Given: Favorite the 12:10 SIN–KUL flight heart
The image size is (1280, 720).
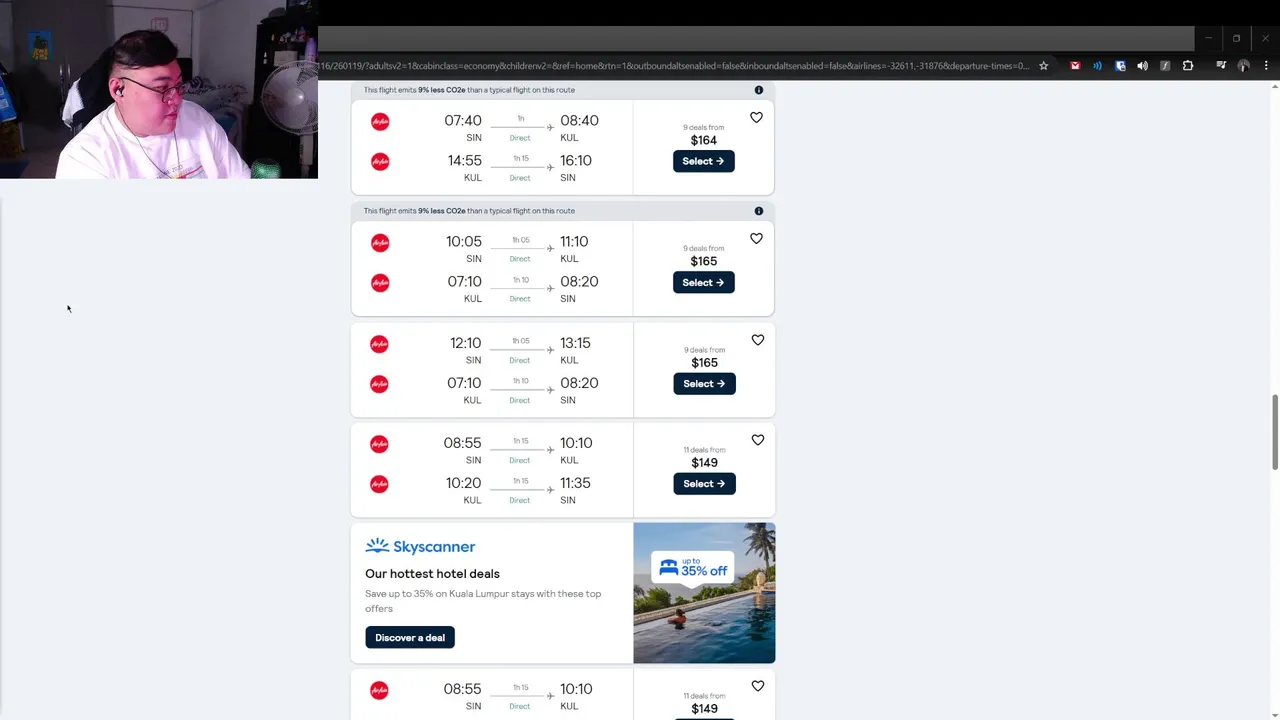Looking at the screenshot, I should (x=758, y=340).
